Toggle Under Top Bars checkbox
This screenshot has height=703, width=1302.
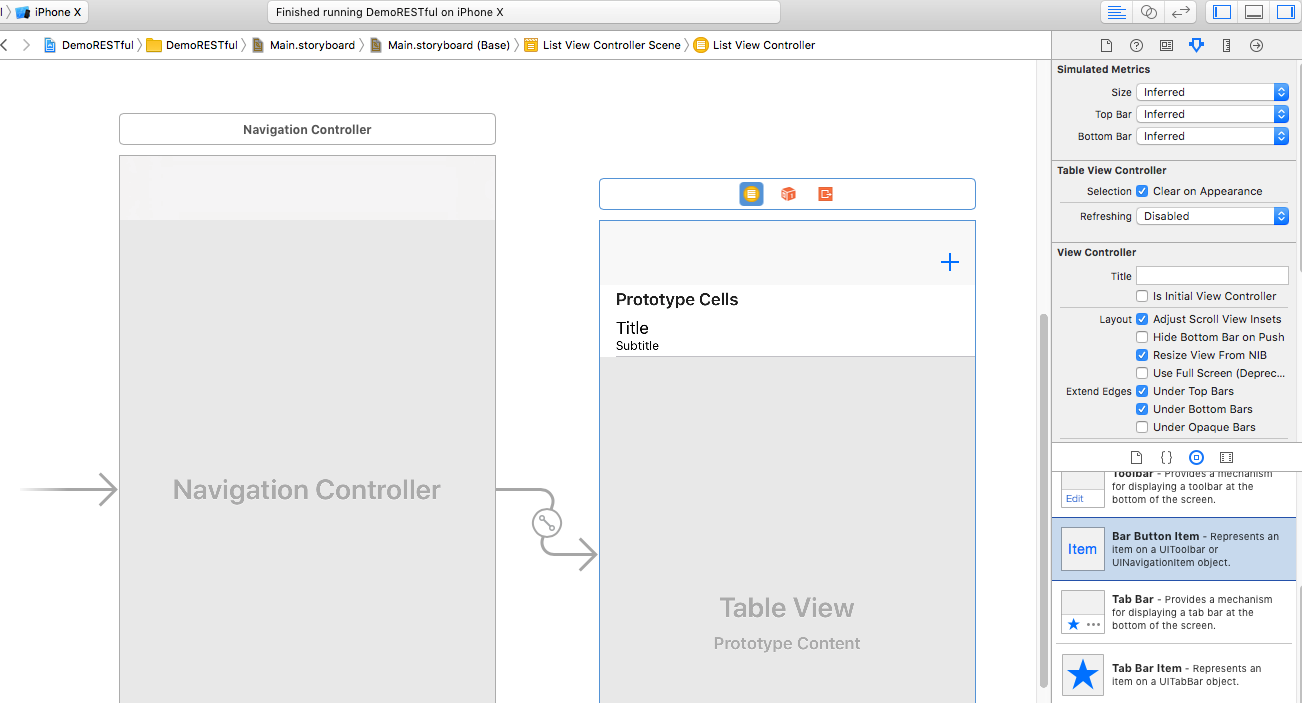(x=1142, y=391)
